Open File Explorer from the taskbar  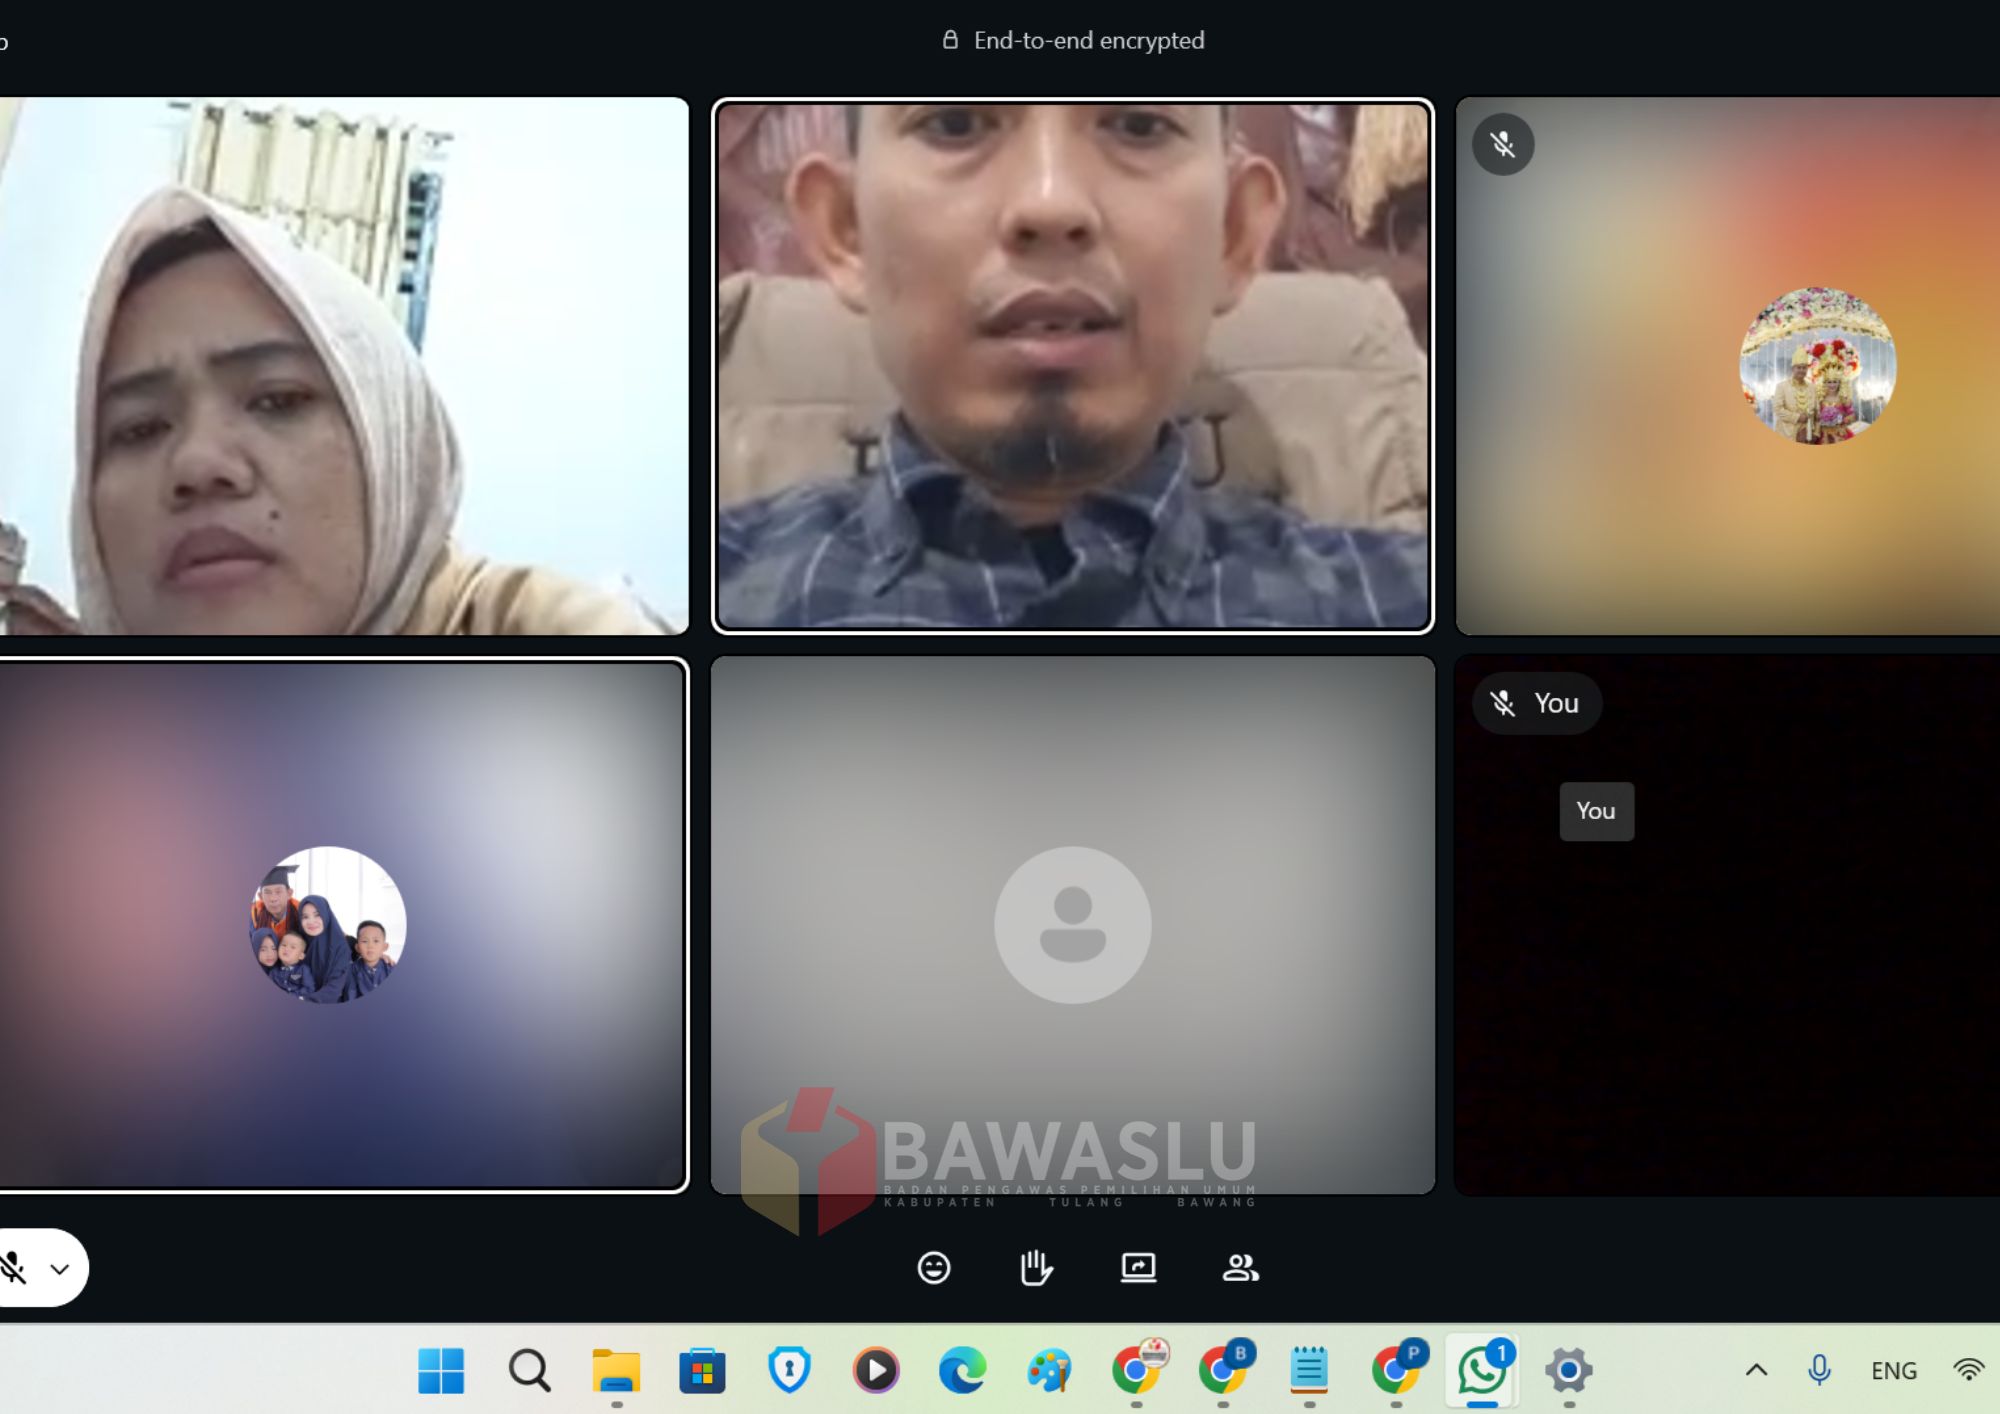[x=616, y=1370]
